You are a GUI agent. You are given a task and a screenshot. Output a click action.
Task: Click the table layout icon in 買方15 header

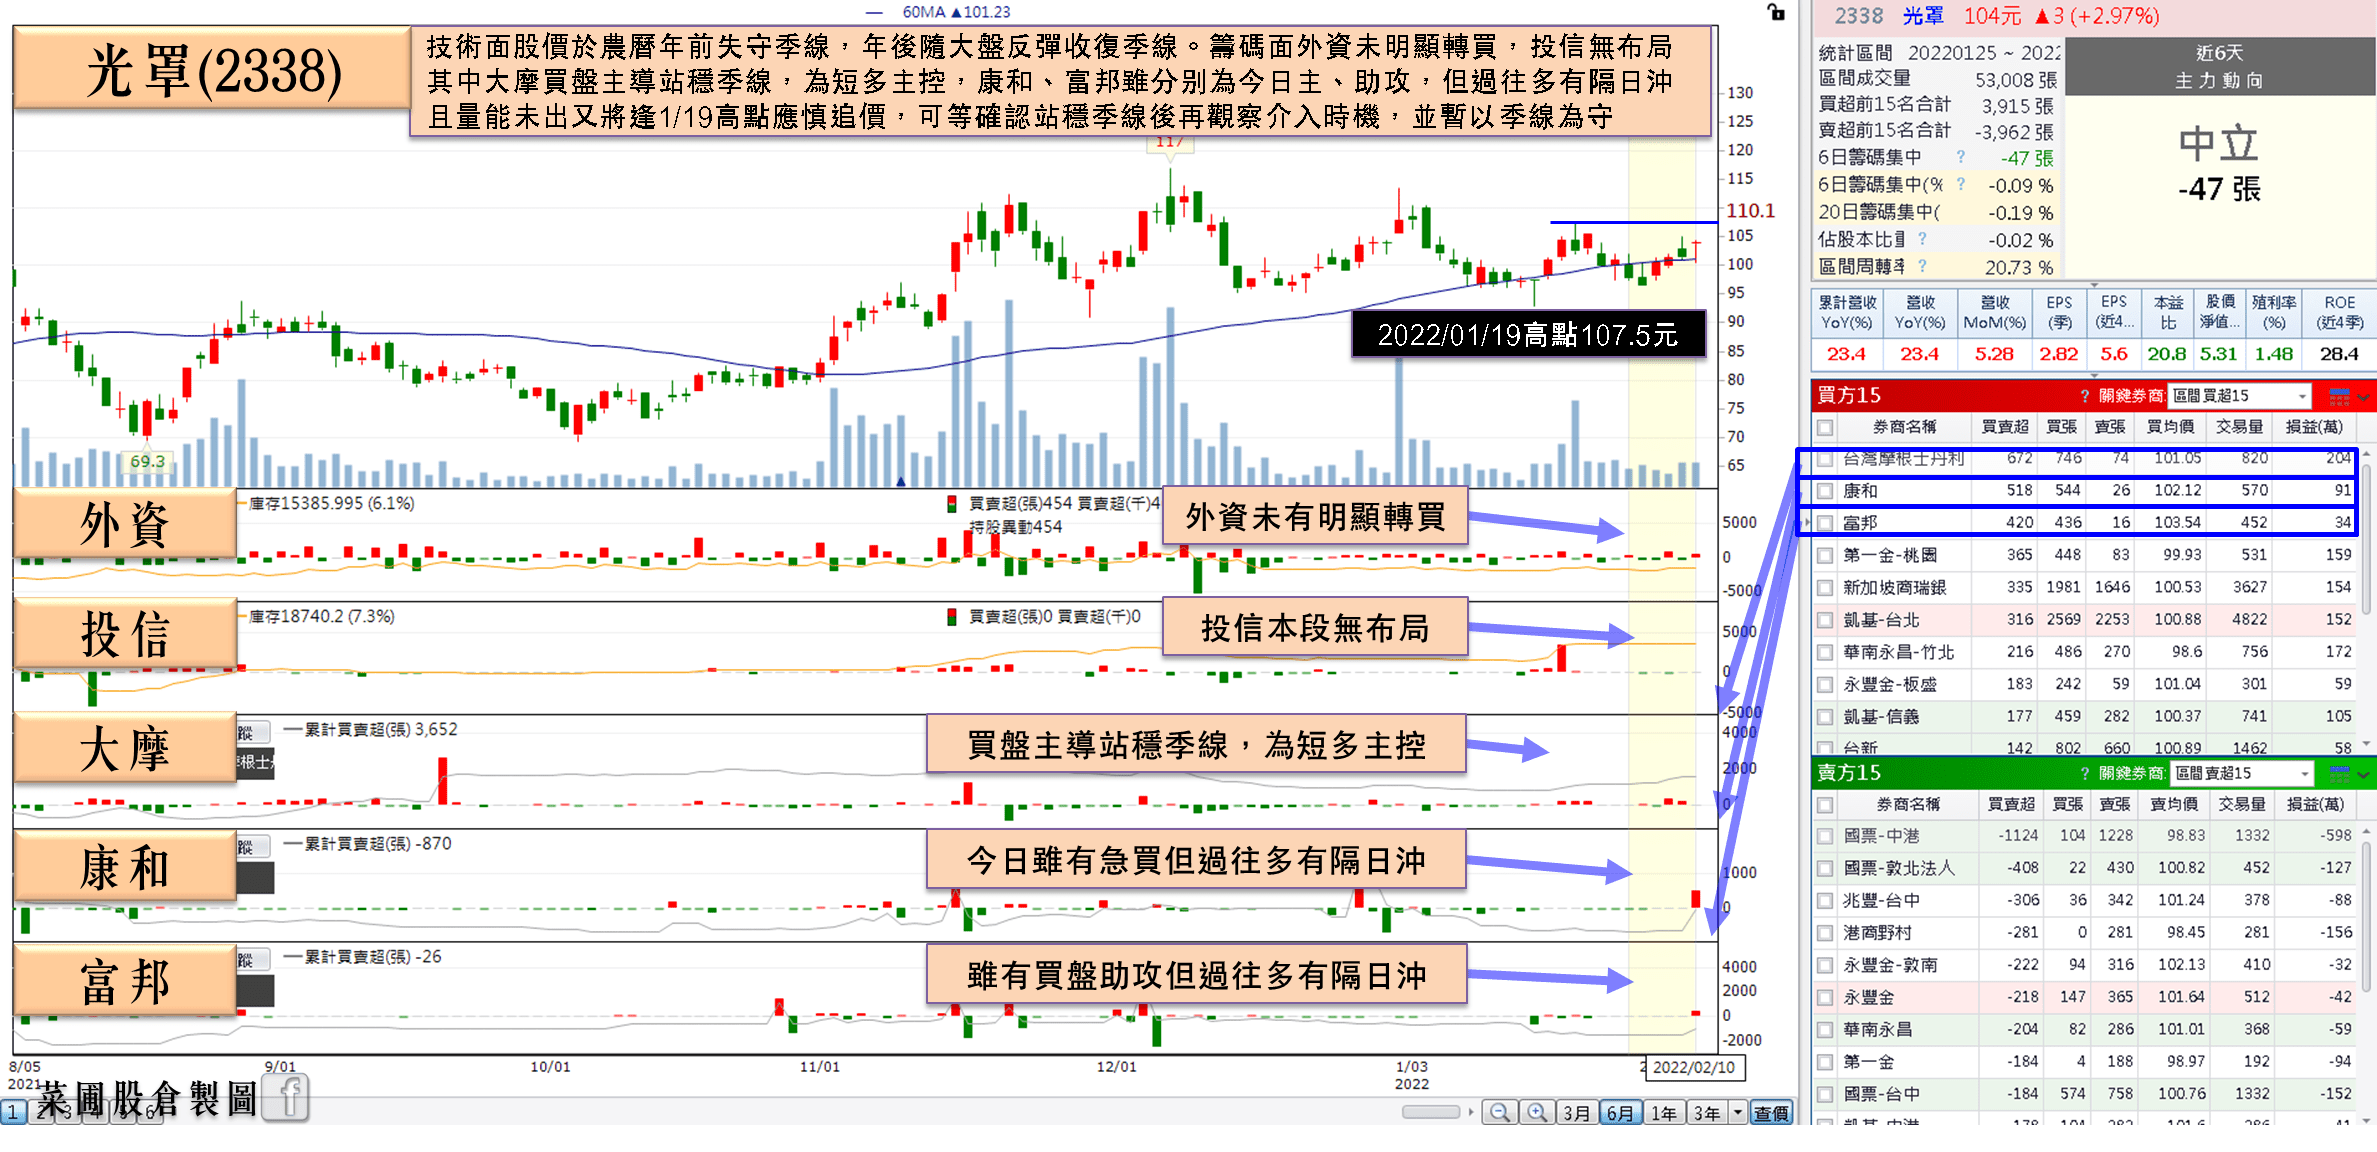tap(2339, 396)
